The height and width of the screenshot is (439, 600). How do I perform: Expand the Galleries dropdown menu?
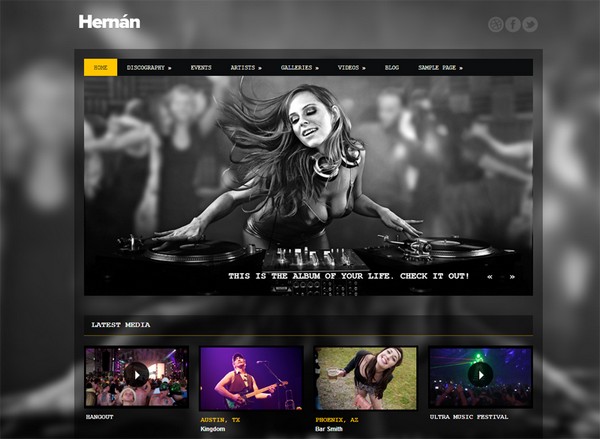point(299,68)
